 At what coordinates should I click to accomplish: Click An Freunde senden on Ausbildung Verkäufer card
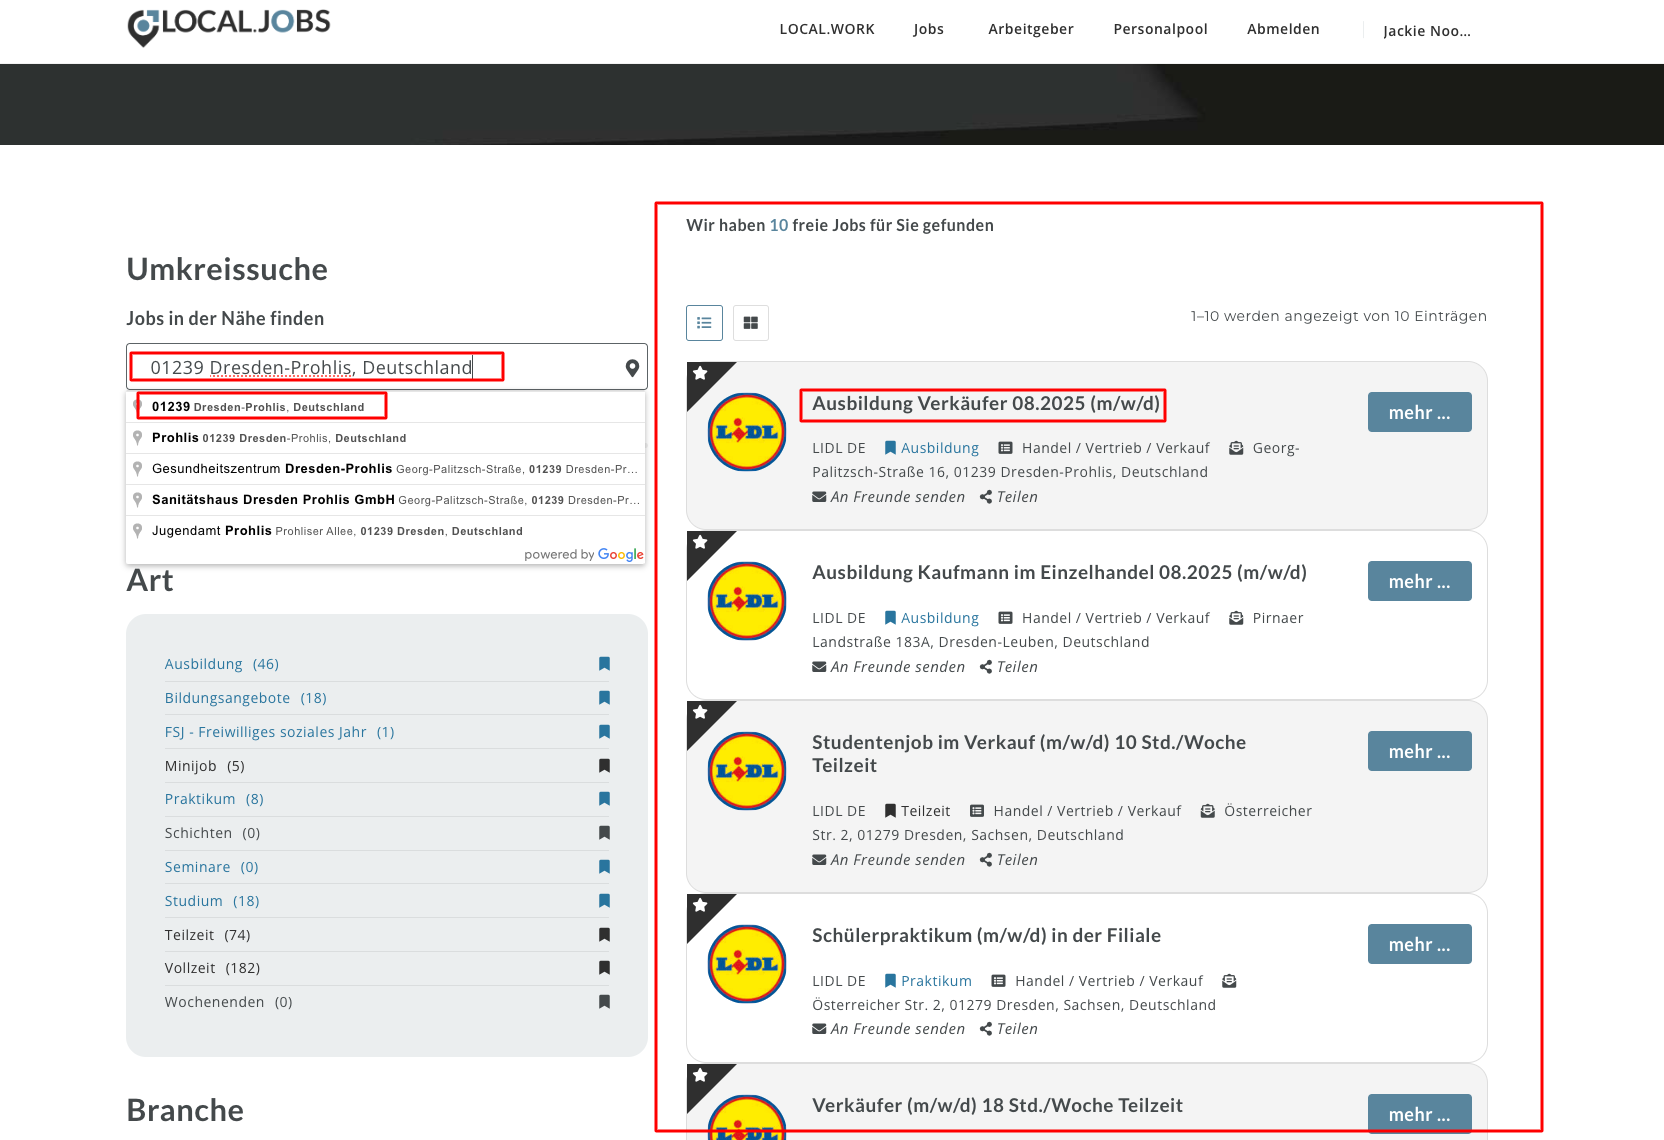tap(889, 497)
